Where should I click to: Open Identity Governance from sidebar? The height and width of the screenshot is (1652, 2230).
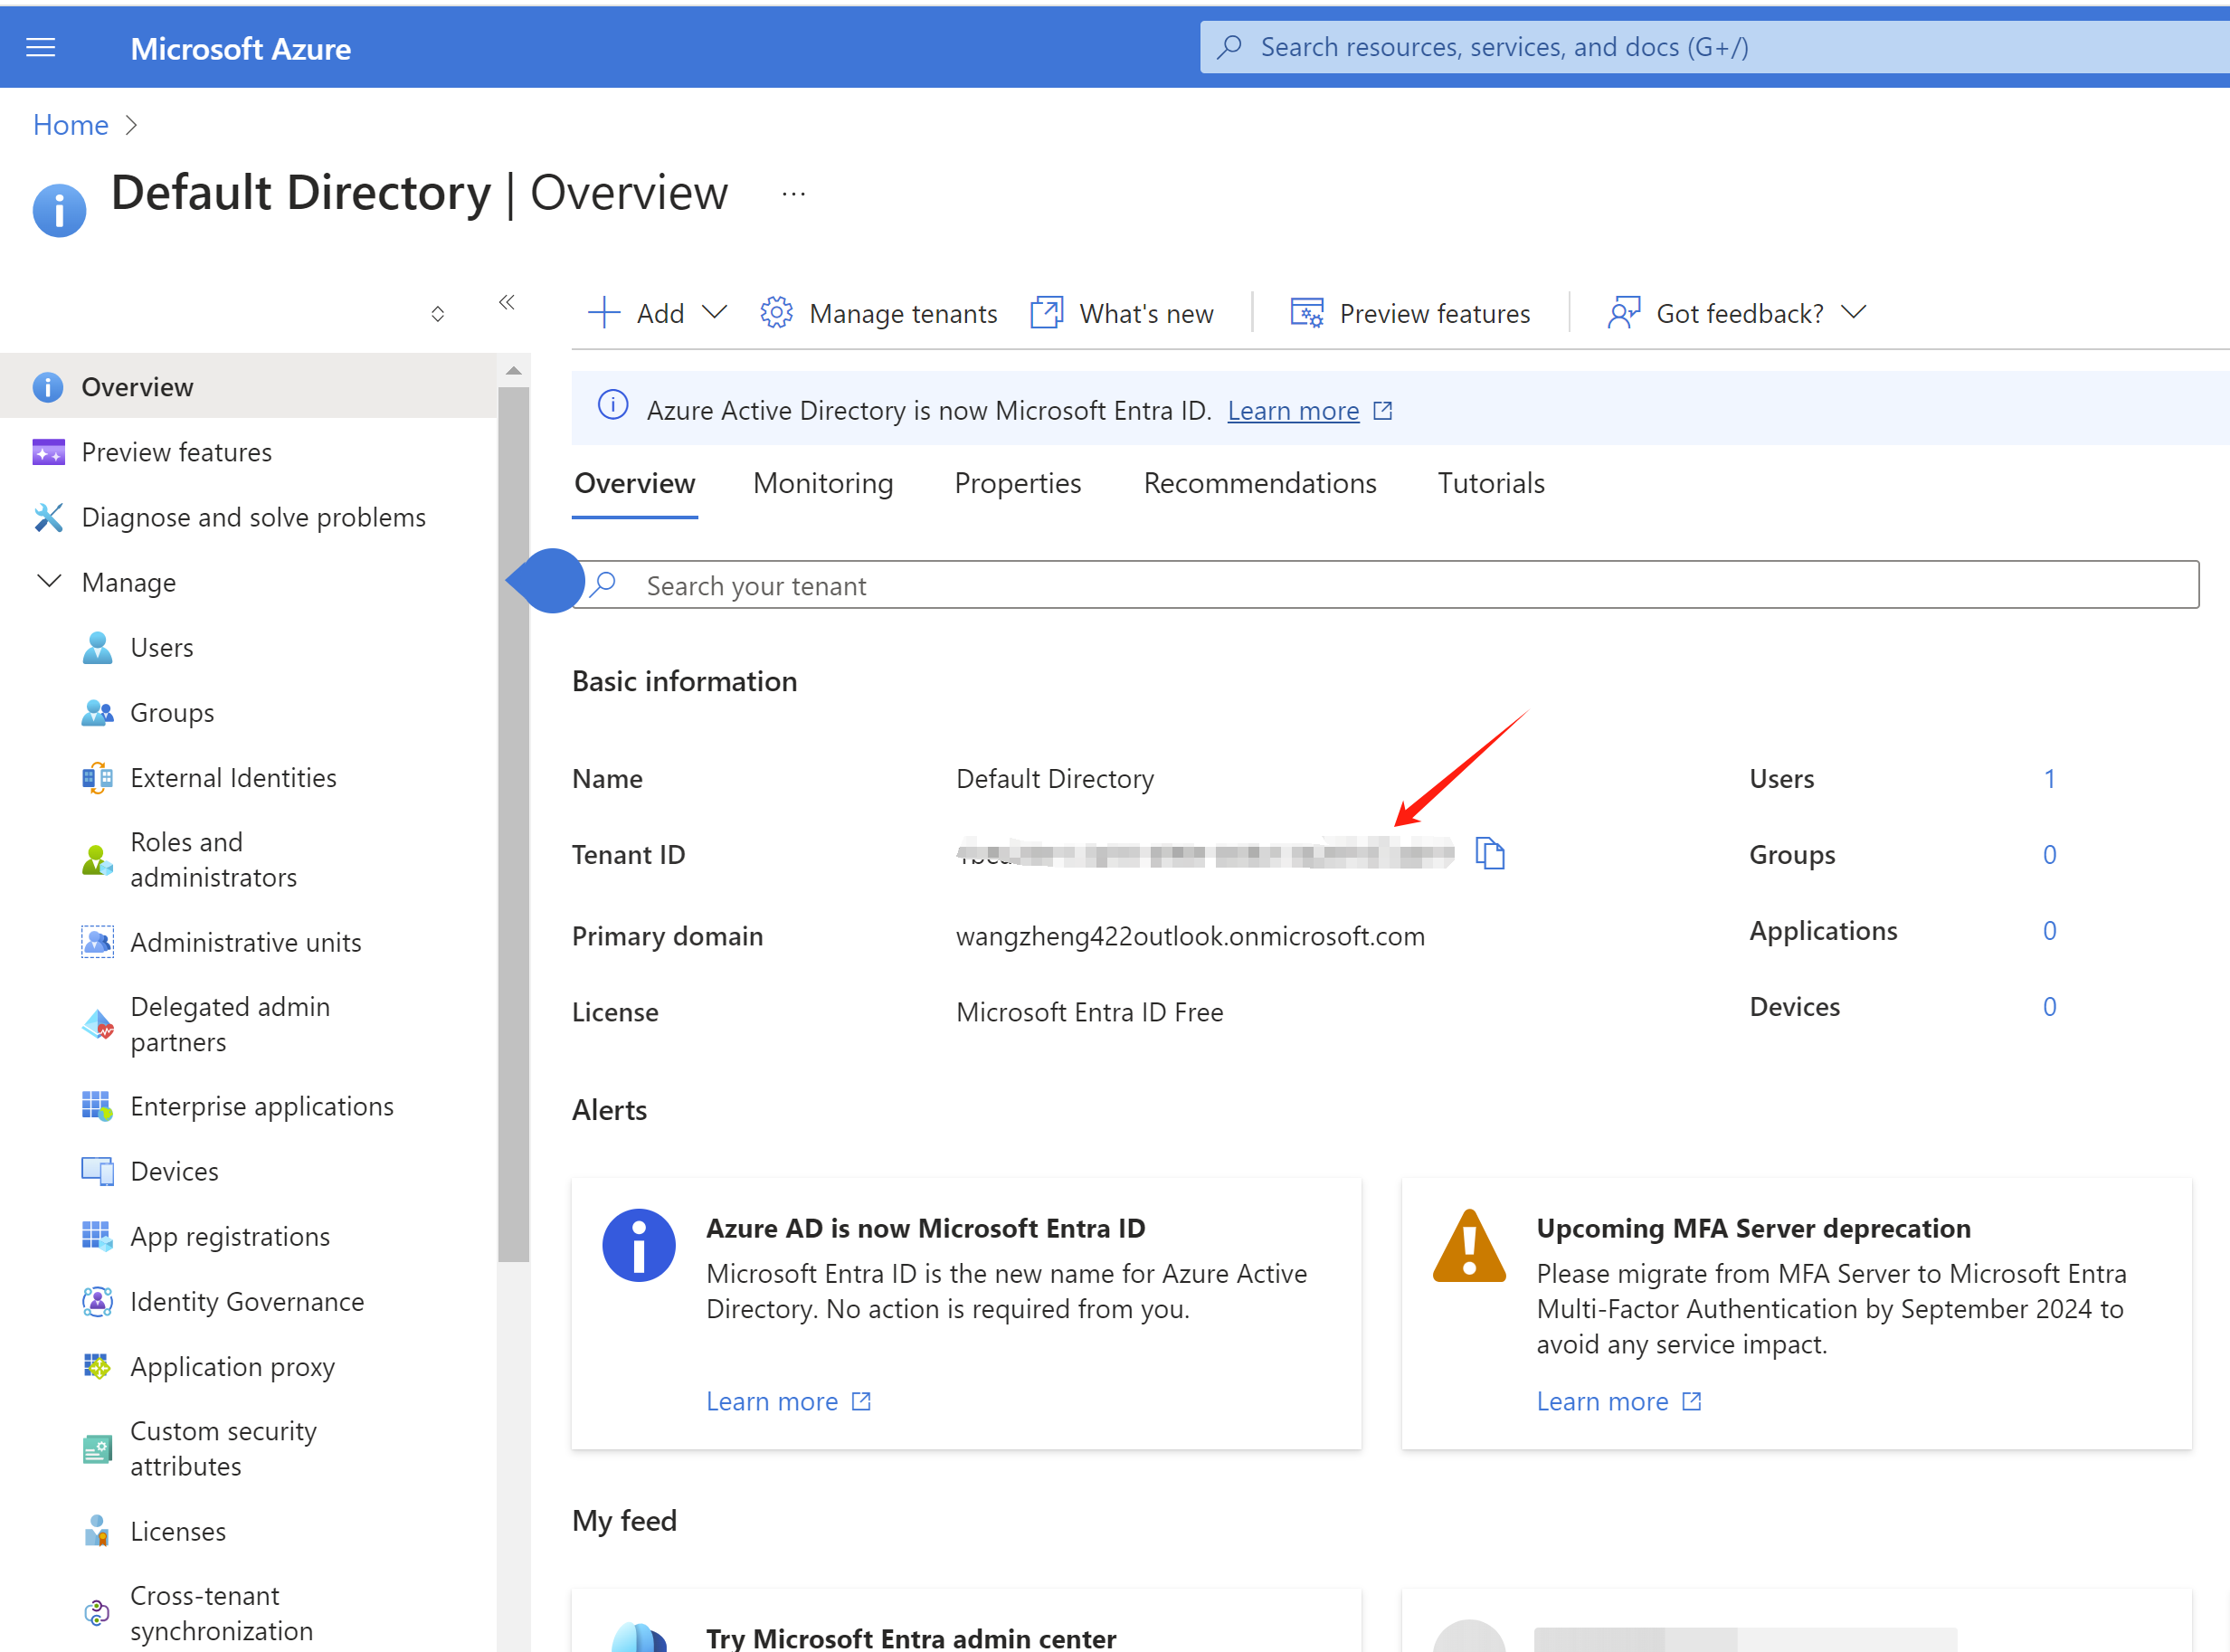[246, 1301]
